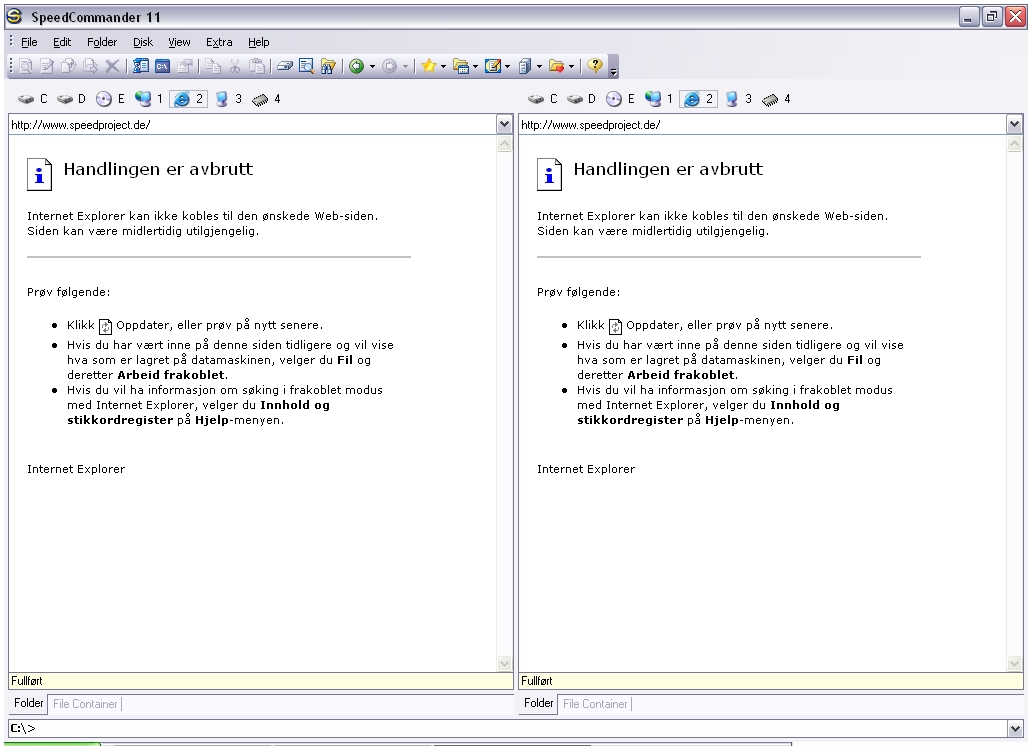Select CD drive E in right panel

pos(620,99)
